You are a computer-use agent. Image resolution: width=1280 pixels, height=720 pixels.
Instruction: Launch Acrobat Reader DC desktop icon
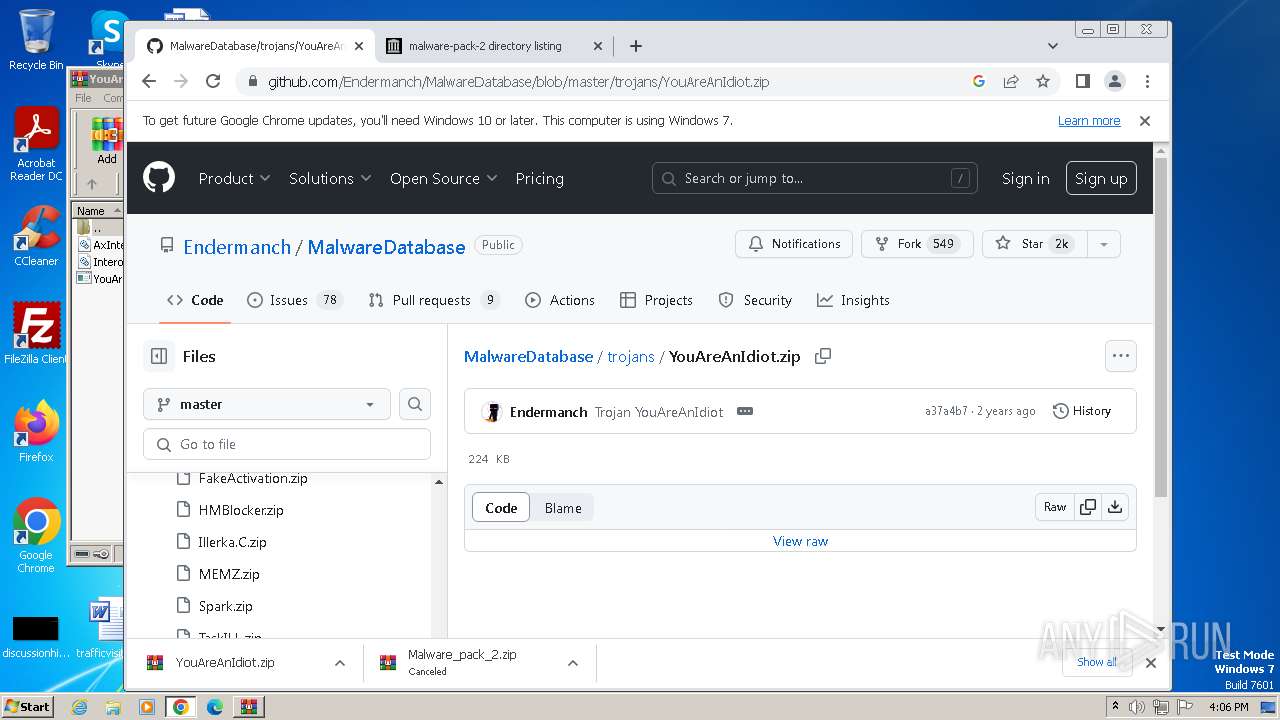36,144
